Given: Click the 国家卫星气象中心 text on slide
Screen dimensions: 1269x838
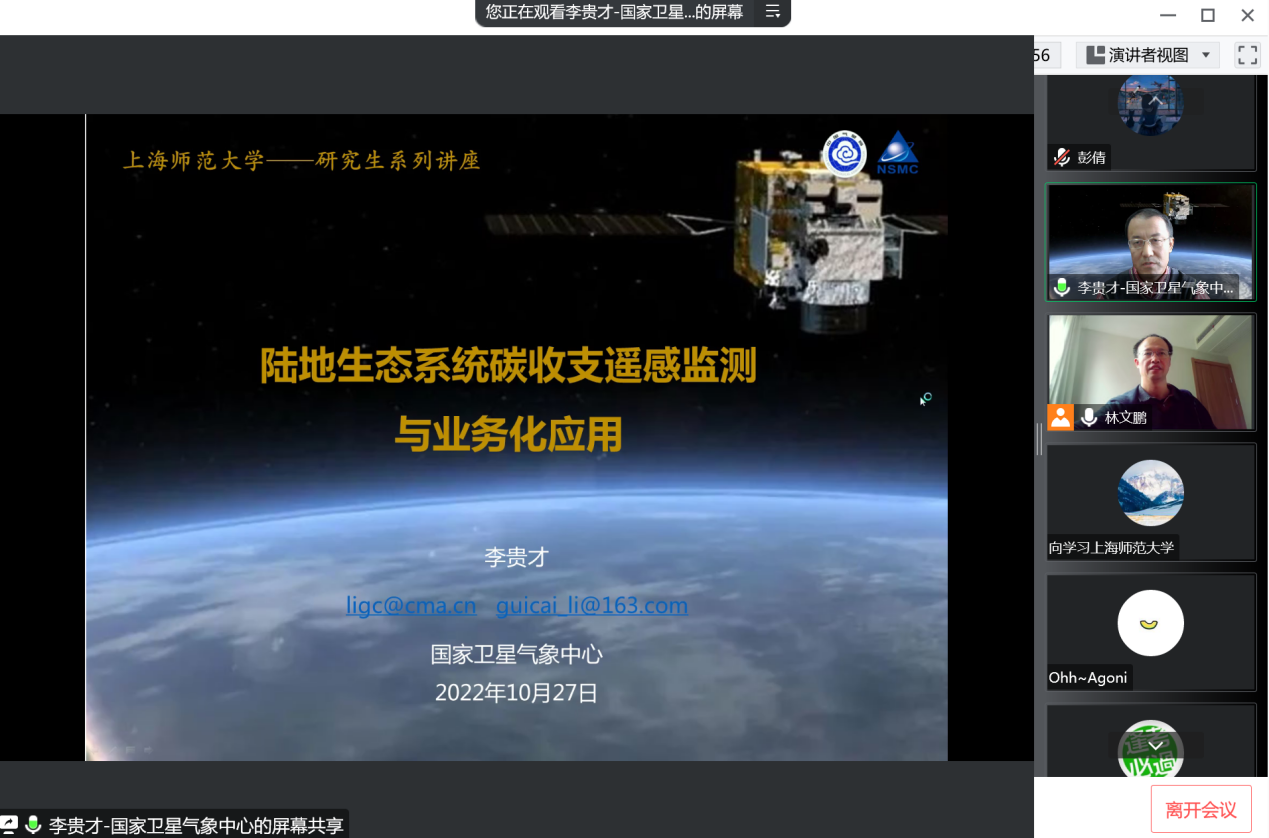Looking at the screenshot, I should coord(517,654).
